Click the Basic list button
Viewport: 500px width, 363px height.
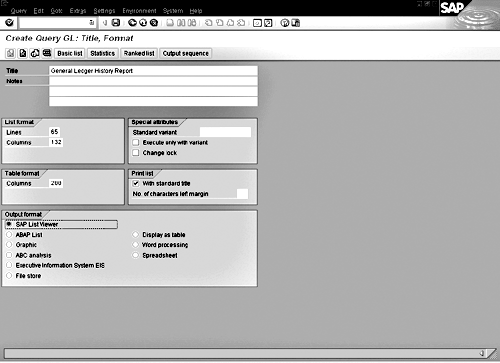(x=70, y=53)
